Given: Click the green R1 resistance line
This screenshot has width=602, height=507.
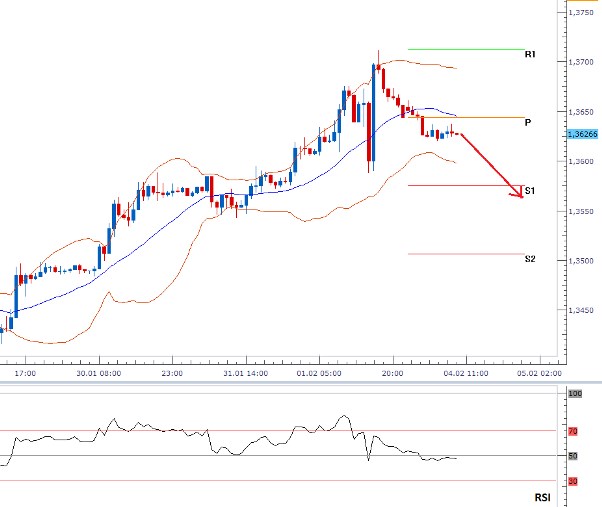Looking at the screenshot, I should pos(466,49).
